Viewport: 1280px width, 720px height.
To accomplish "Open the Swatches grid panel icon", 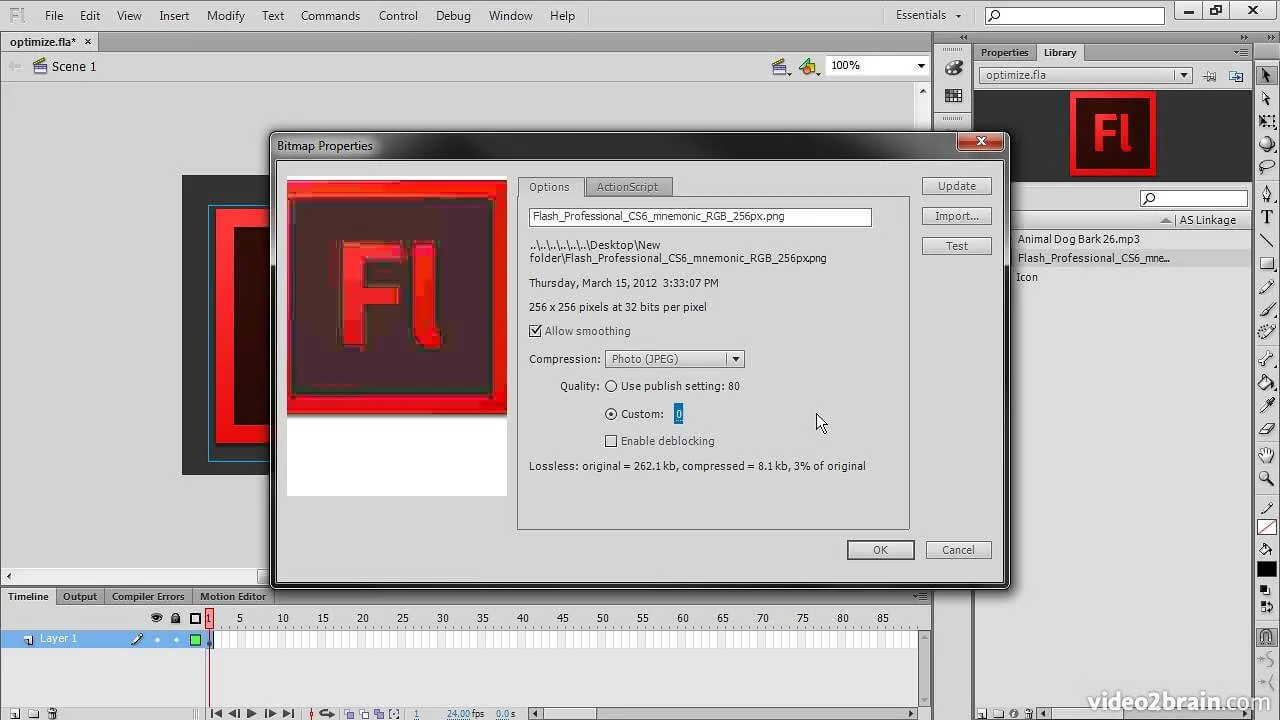I will [x=954, y=96].
